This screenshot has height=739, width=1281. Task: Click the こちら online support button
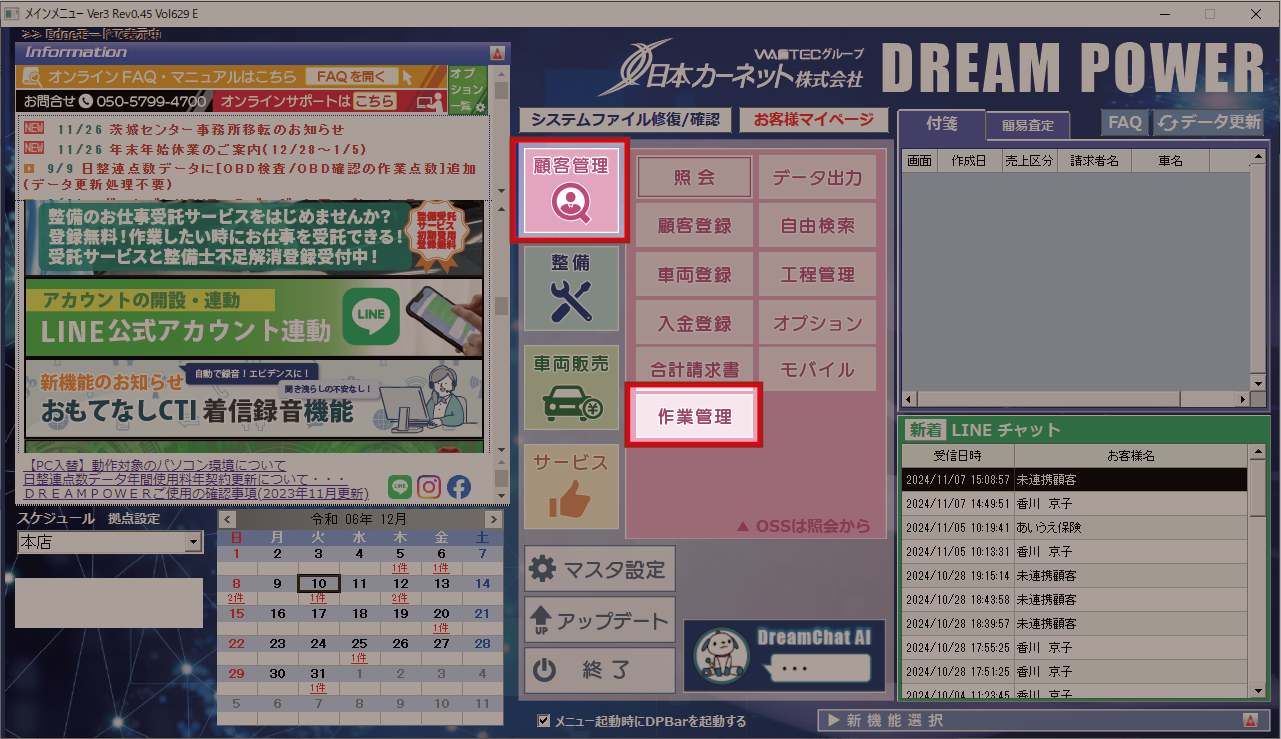(x=375, y=101)
